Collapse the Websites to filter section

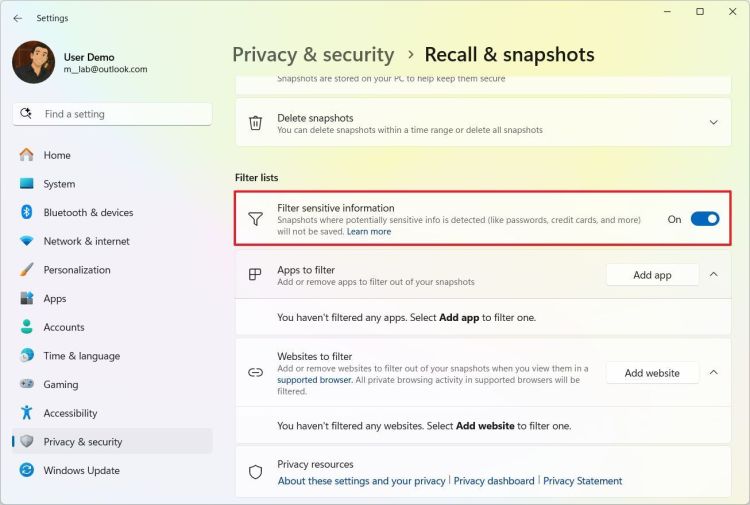point(713,372)
